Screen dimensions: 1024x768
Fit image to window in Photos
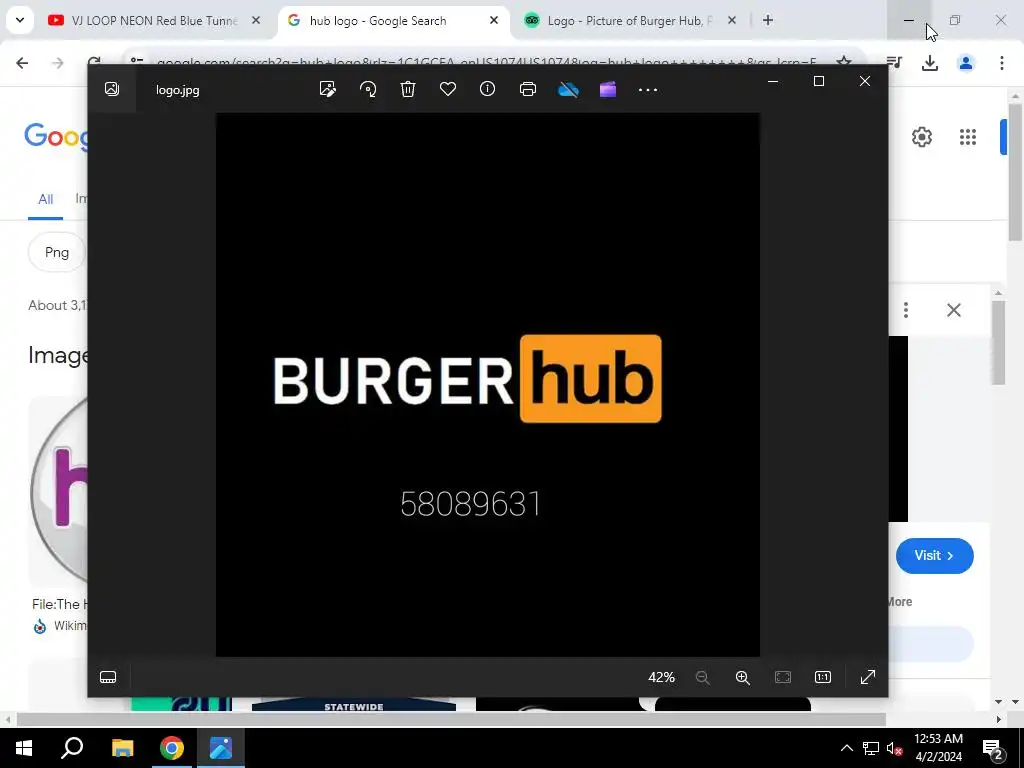point(783,677)
